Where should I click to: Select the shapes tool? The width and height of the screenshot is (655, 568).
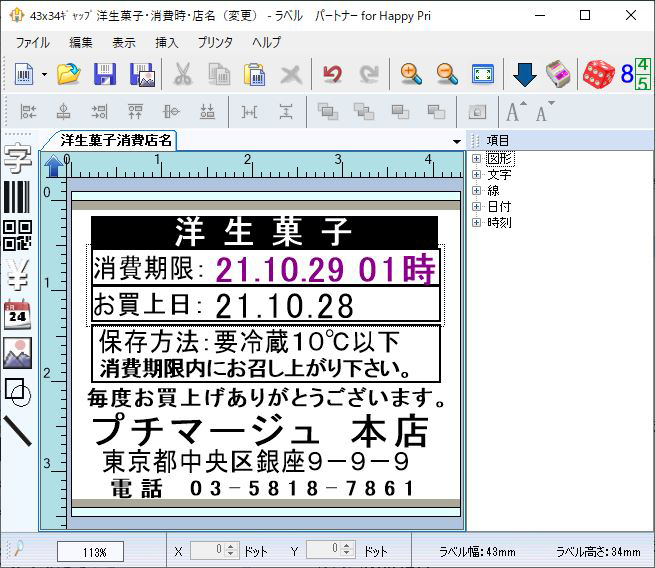tap(17, 392)
